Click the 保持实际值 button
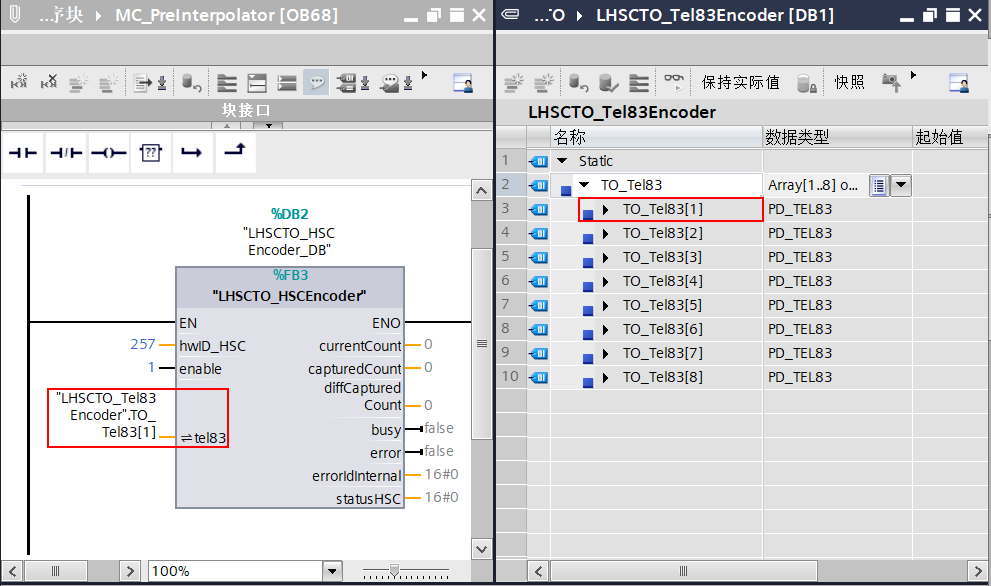991x586 pixels. coord(740,83)
